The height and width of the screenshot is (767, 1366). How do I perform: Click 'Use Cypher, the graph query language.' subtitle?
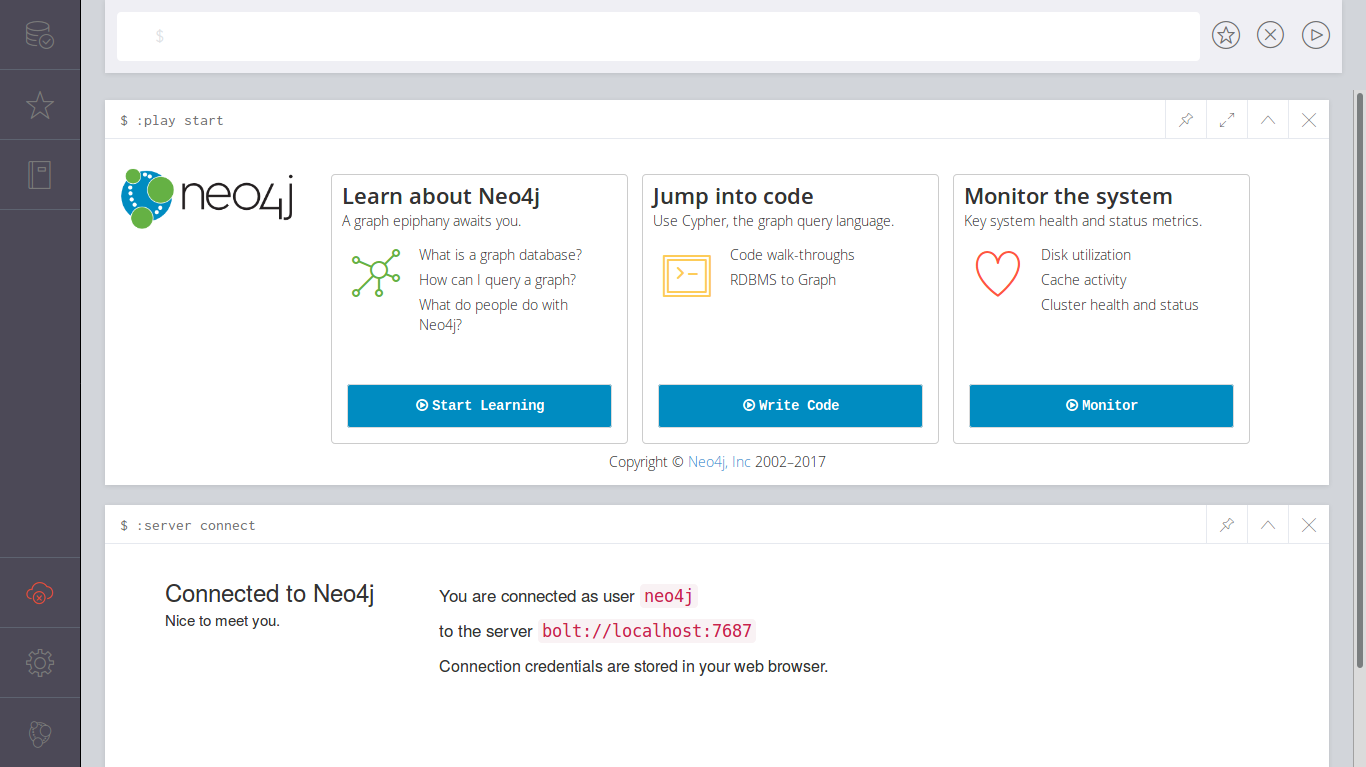click(x=774, y=221)
